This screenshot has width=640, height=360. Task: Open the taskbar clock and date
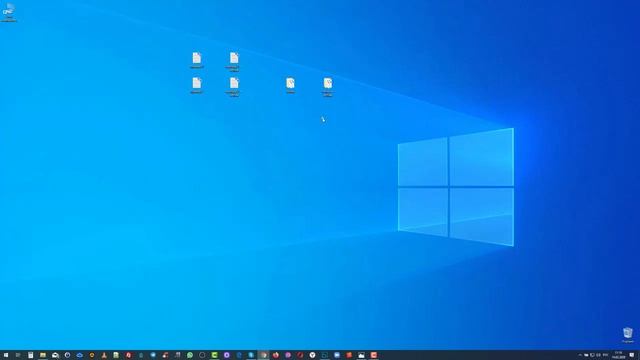click(x=618, y=355)
